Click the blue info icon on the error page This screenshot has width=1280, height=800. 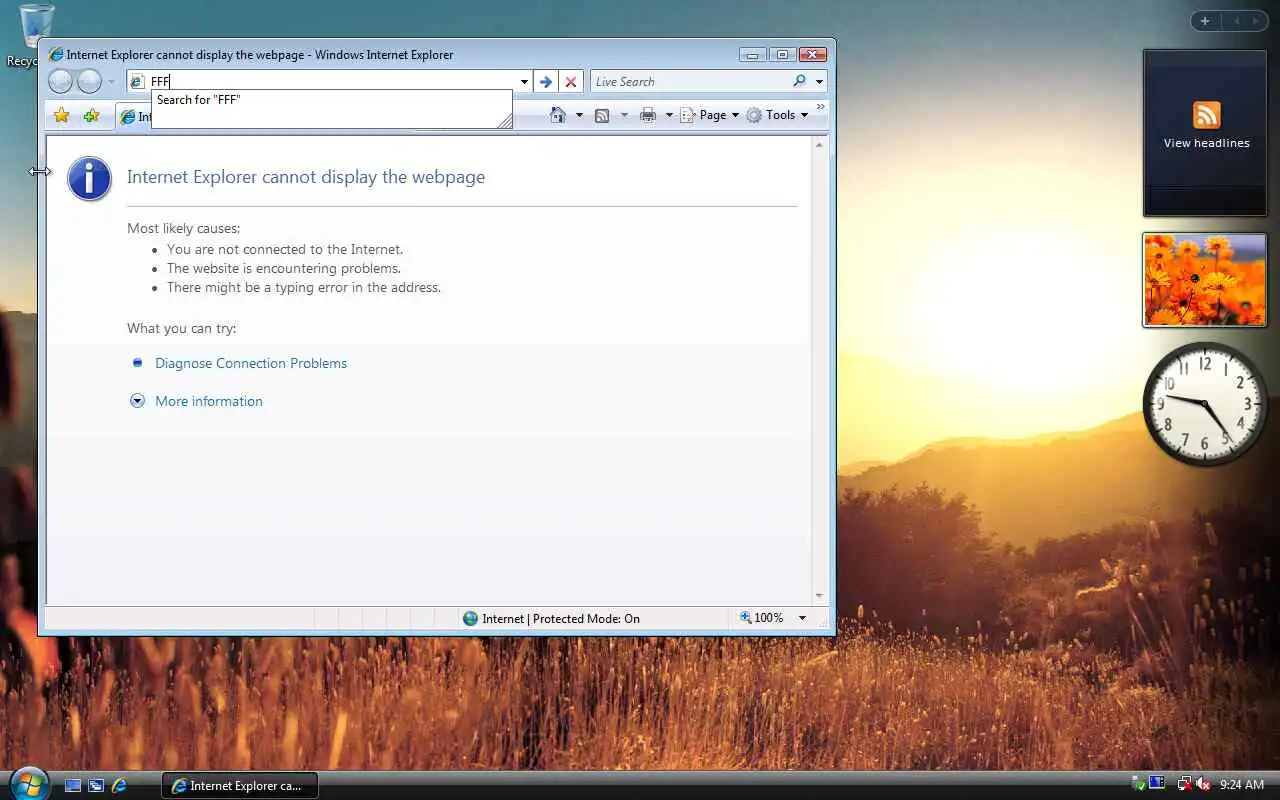coord(89,179)
